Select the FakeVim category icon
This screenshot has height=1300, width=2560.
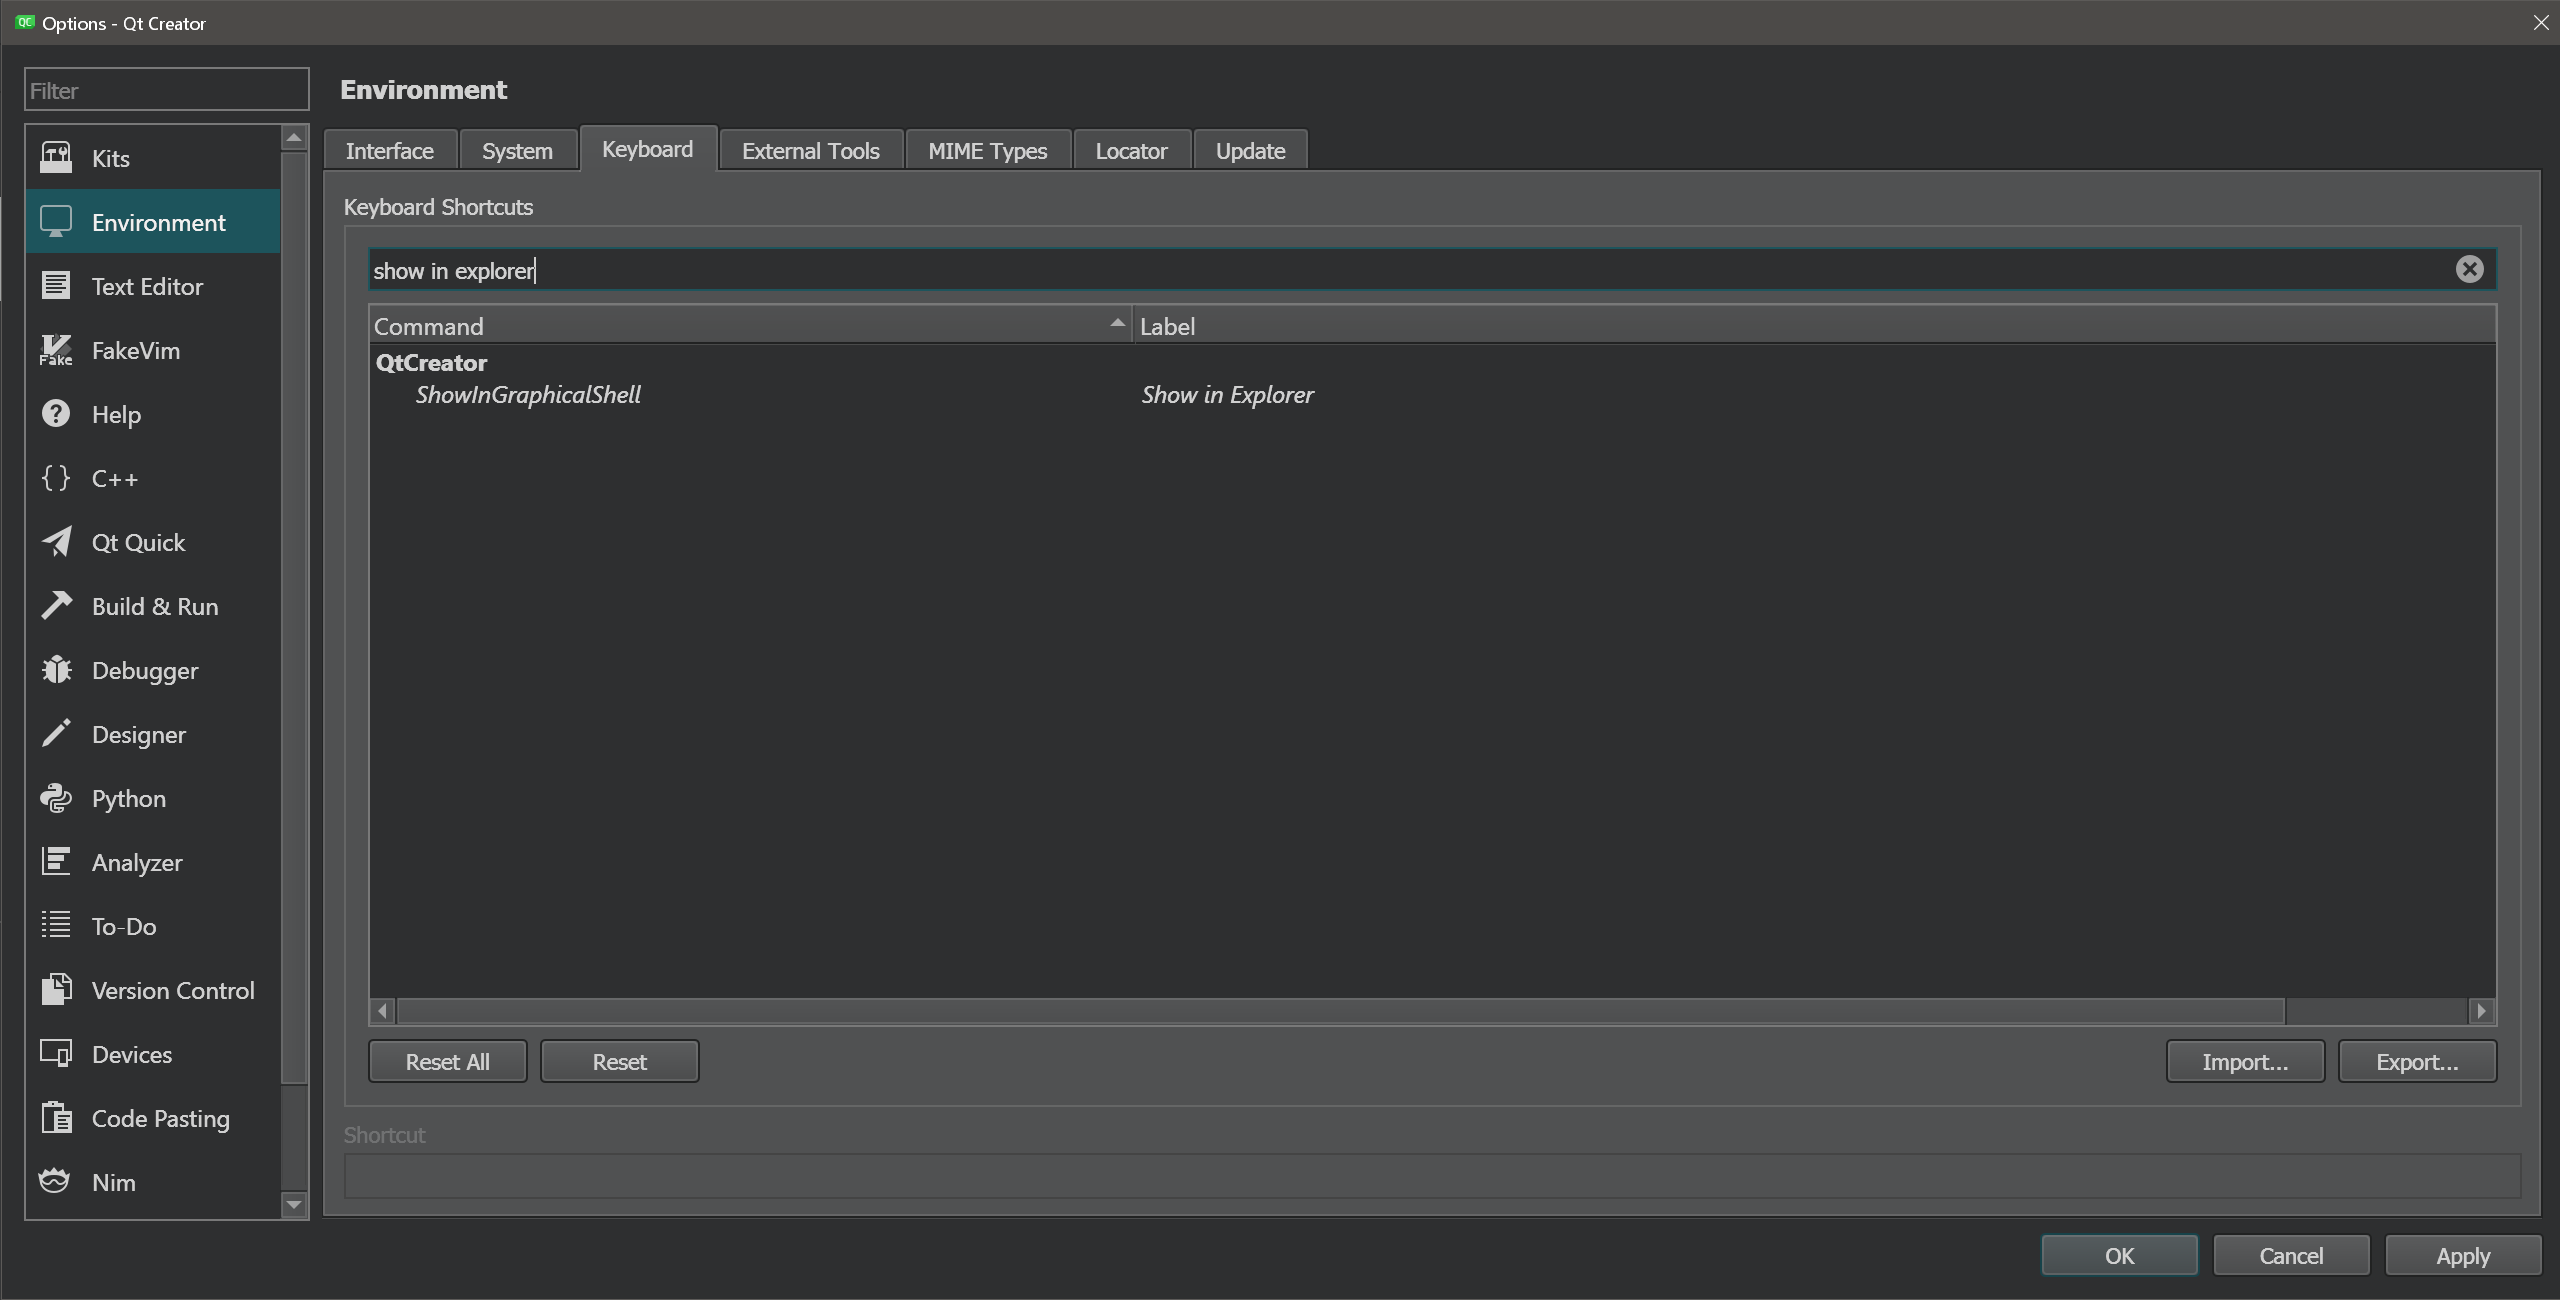(x=56, y=350)
